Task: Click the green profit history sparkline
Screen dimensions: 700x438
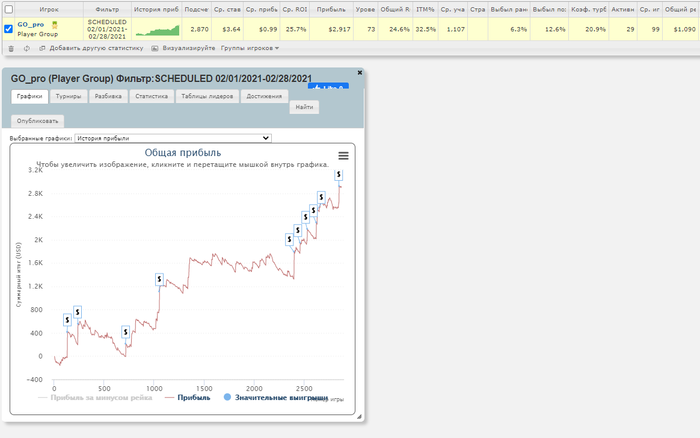Action: coord(157,30)
